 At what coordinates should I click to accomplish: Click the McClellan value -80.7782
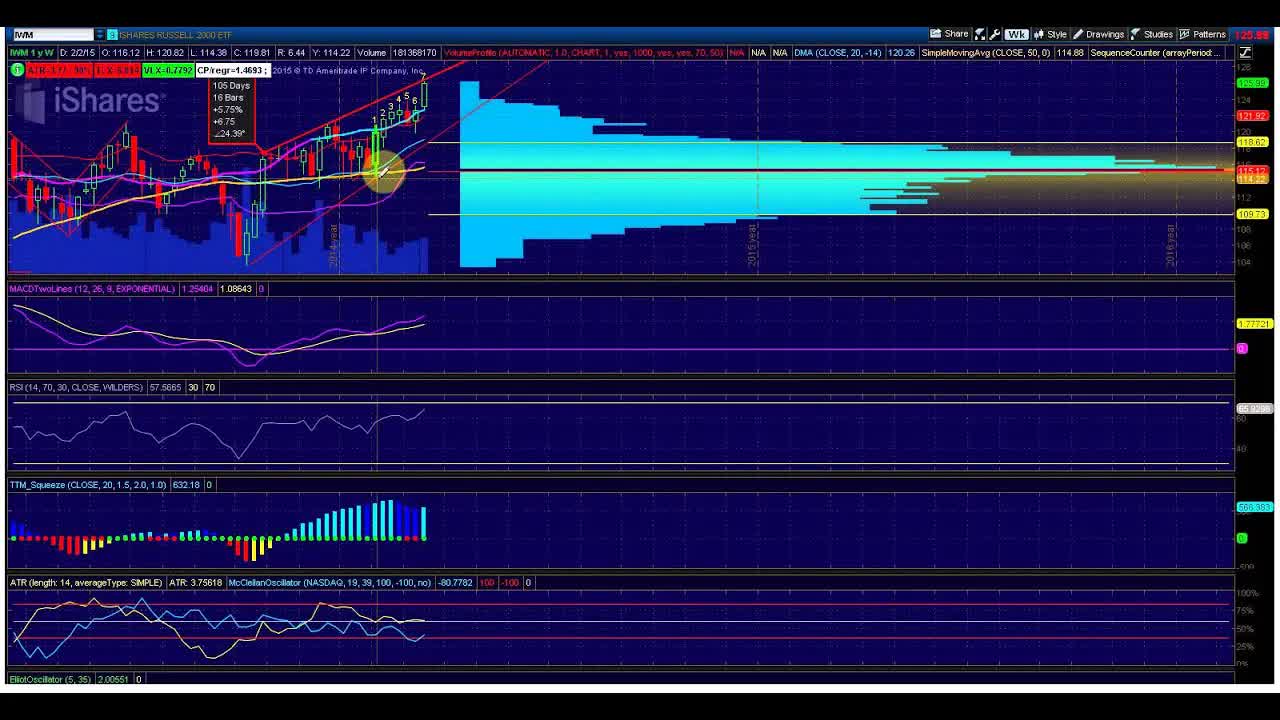455,582
